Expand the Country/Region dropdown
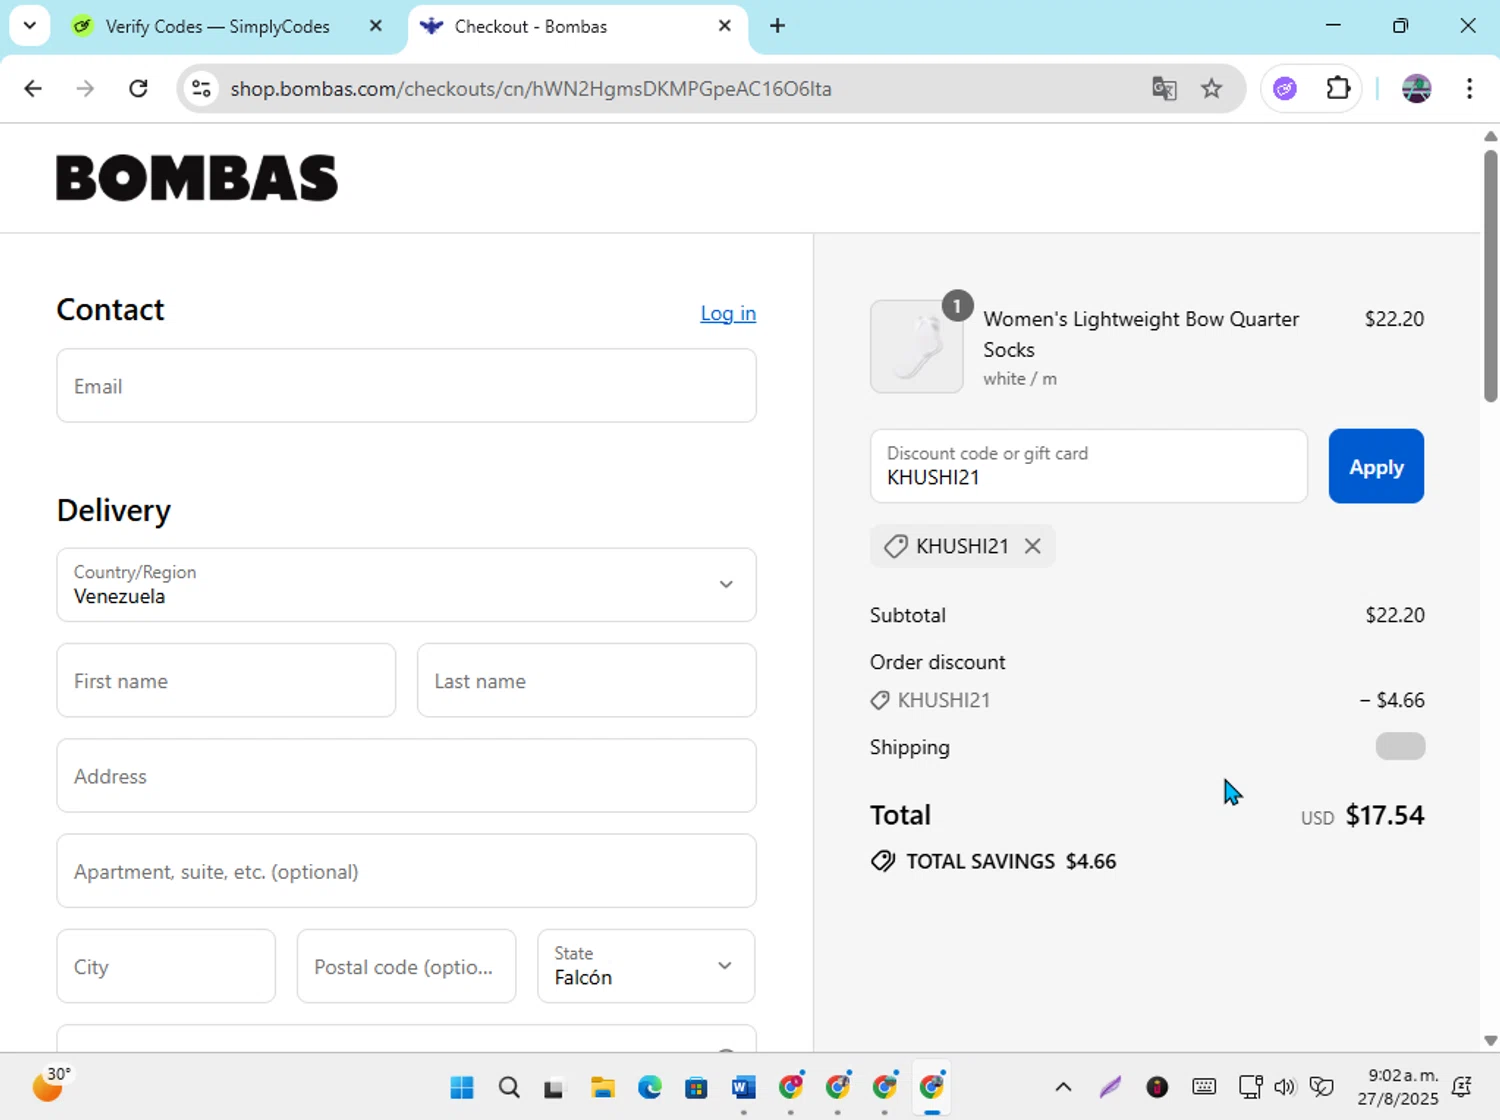The width and height of the screenshot is (1500, 1120). [406, 585]
